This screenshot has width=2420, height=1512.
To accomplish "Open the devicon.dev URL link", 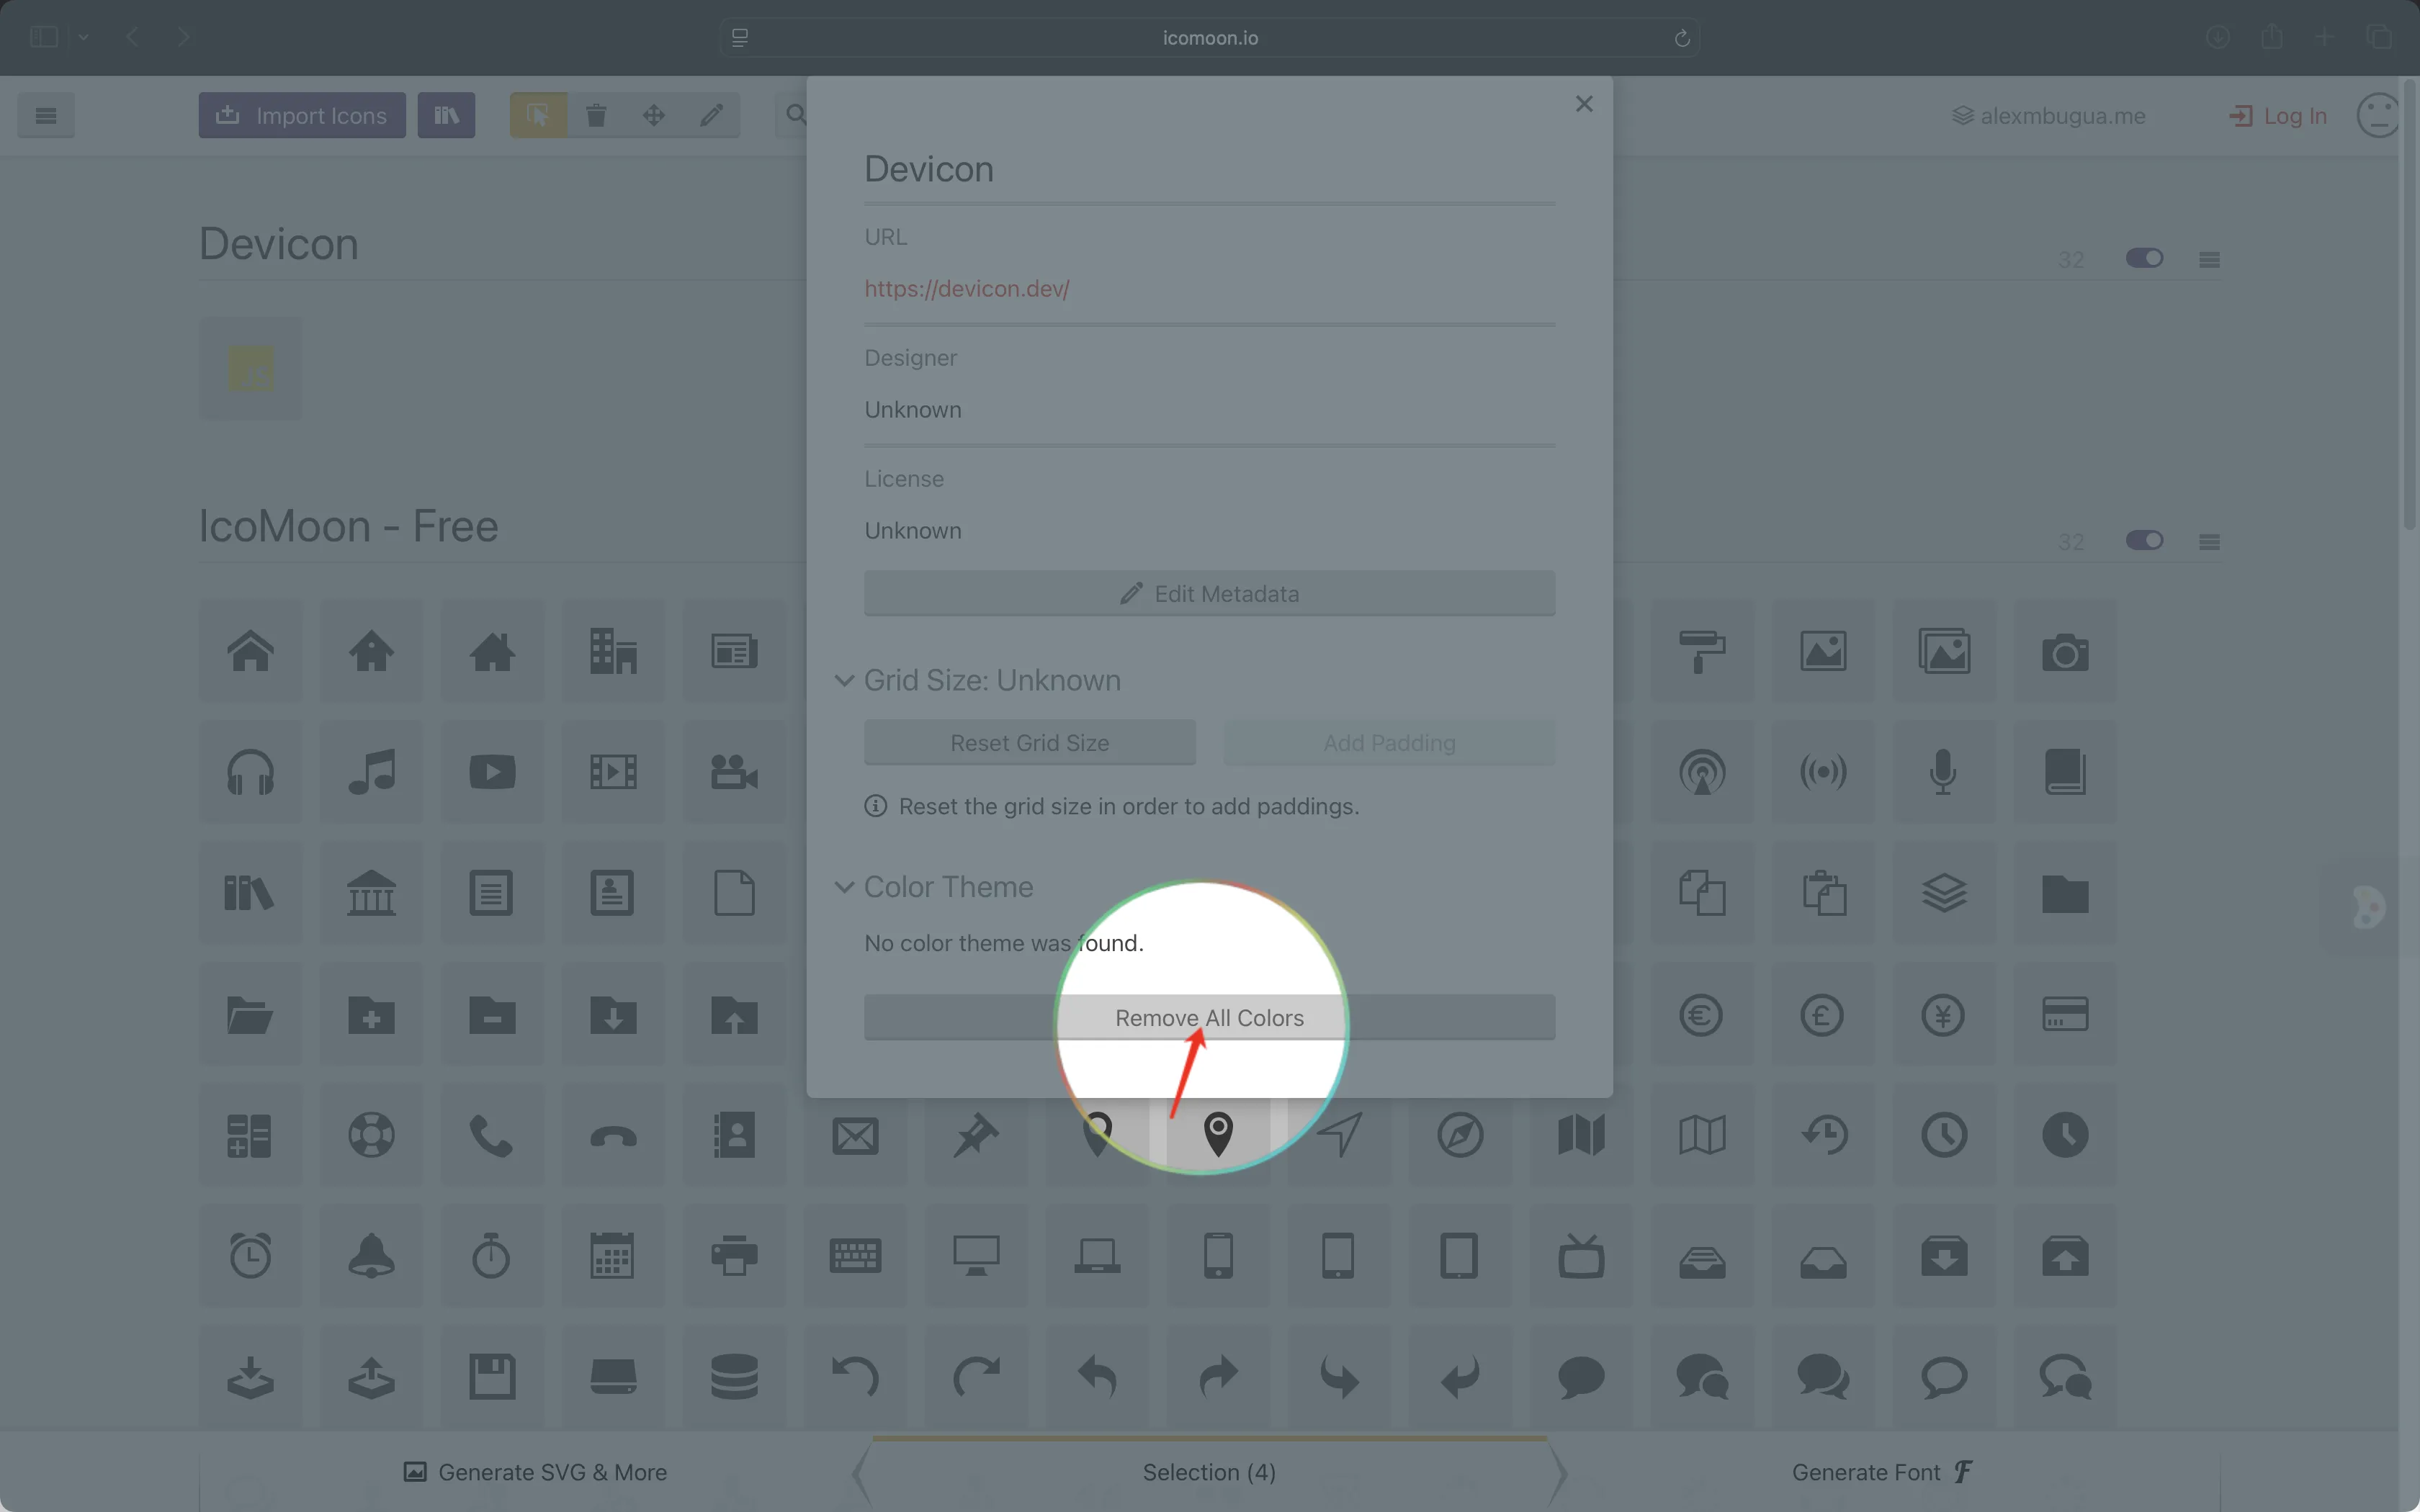I will [966, 289].
